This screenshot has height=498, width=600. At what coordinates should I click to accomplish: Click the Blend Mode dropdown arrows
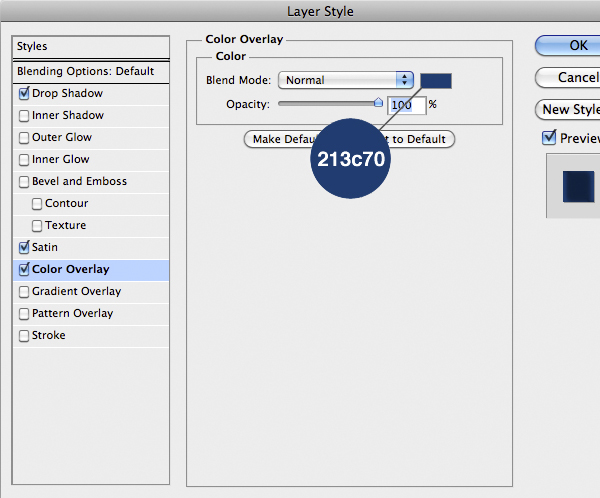pyautogui.click(x=404, y=80)
